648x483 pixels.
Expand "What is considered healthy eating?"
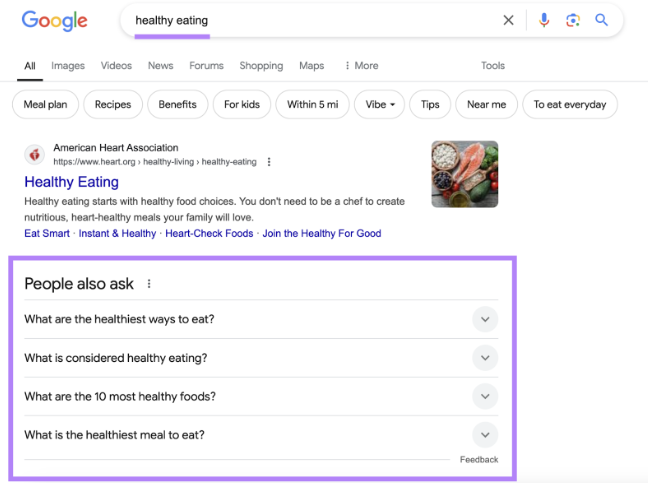pos(261,358)
